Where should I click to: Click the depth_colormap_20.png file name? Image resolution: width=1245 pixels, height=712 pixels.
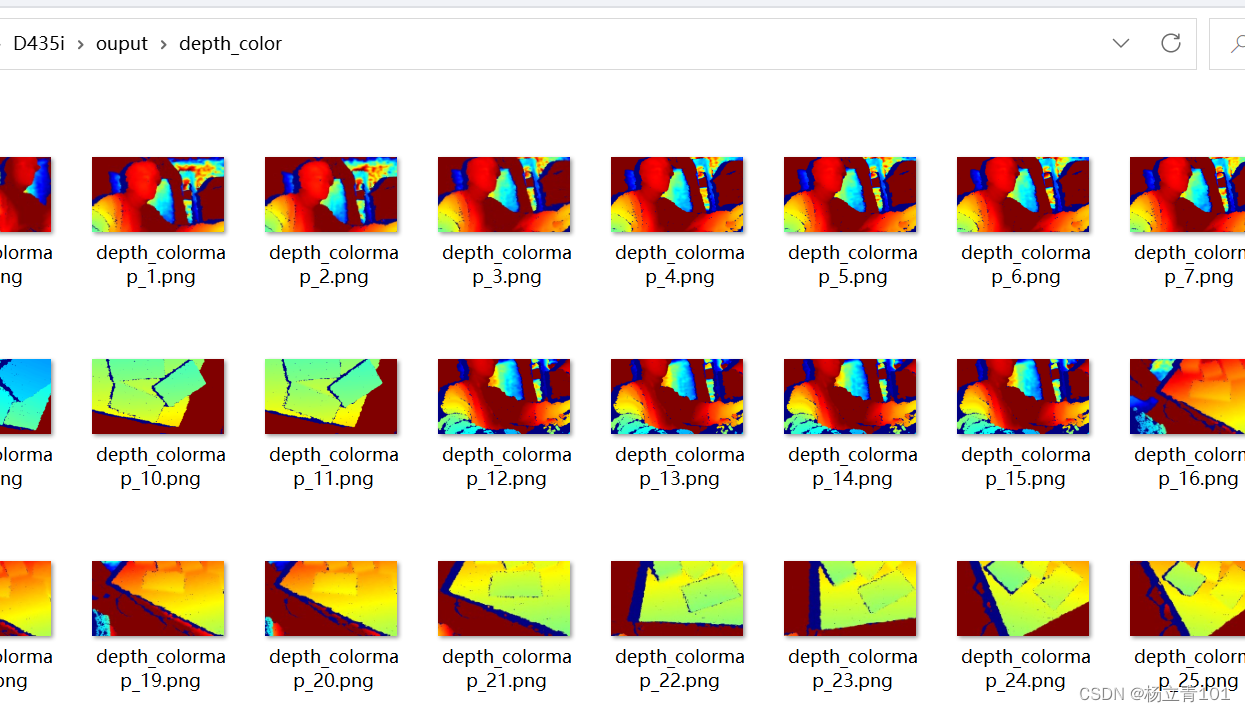click(x=334, y=669)
